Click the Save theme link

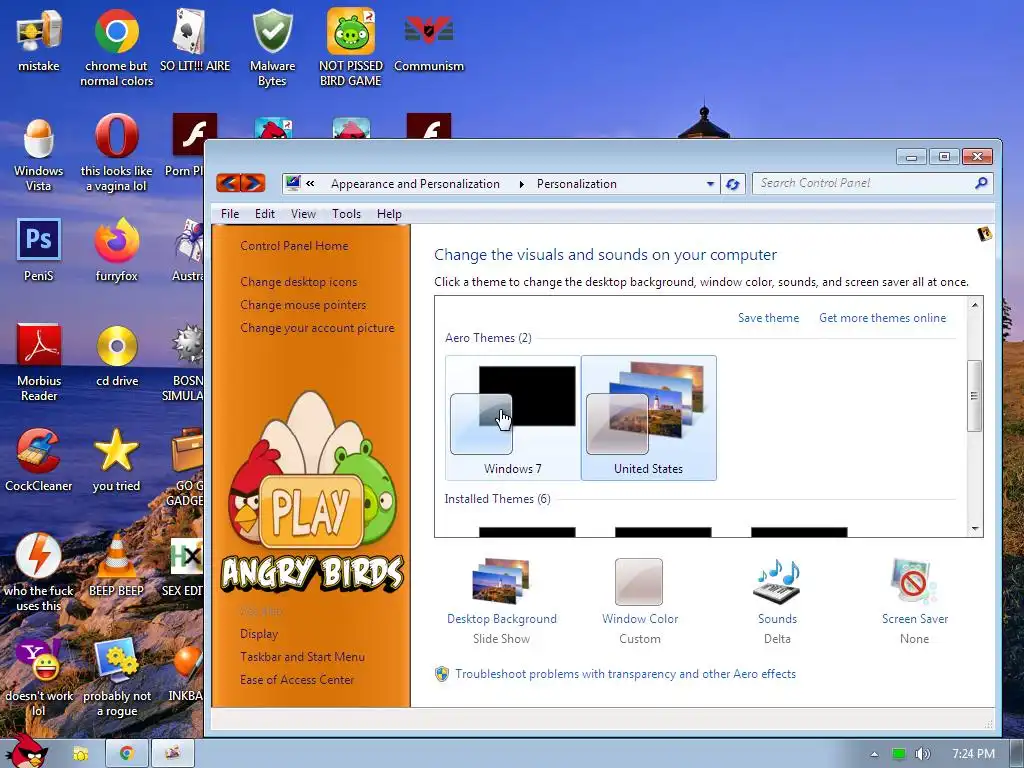click(x=768, y=317)
